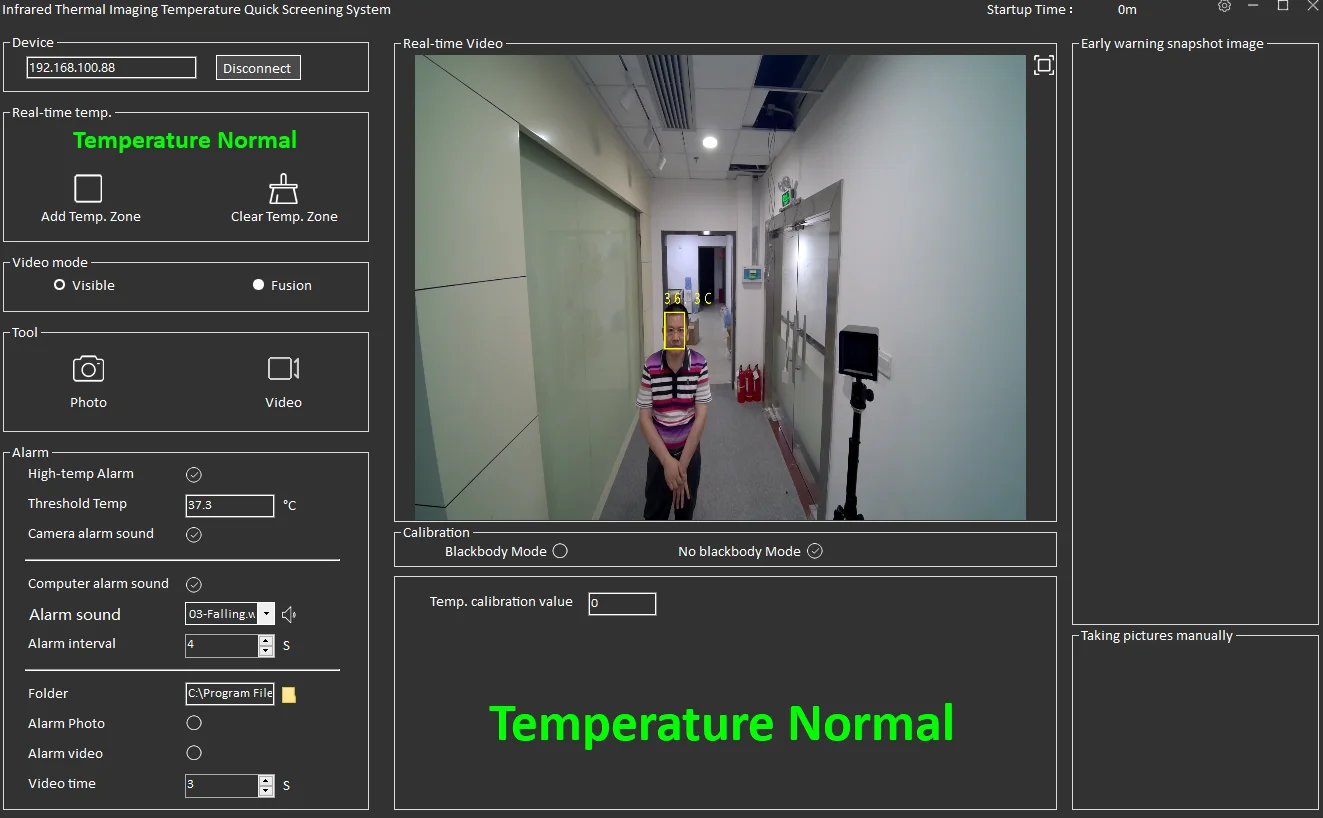Preview alarm sound with speaker icon

click(x=289, y=615)
